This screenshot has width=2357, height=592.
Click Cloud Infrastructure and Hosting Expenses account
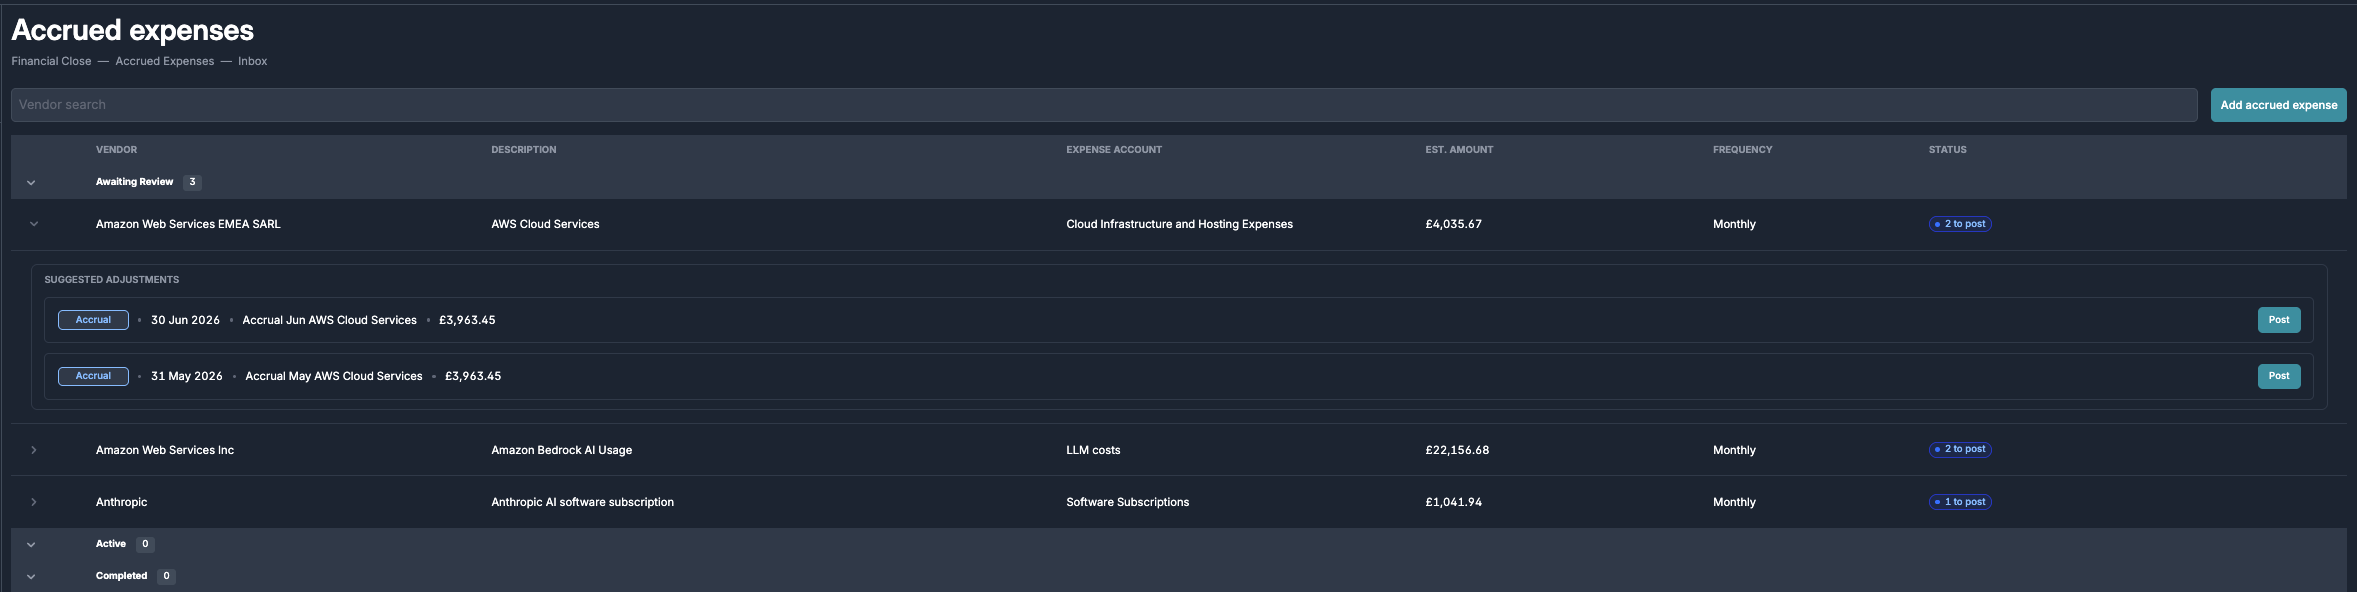coord(1179,224)
